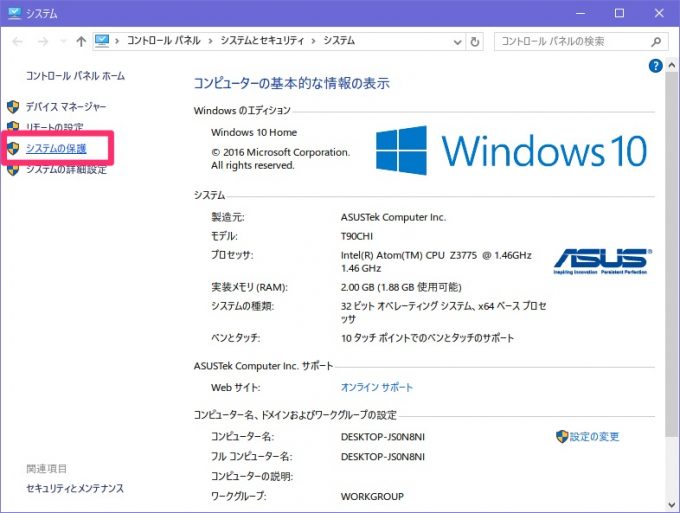Image resolution: width=680 pixels, height=513 pixels.
Task: Open コントロール パネル ホーム link
Action: point(75,76)
